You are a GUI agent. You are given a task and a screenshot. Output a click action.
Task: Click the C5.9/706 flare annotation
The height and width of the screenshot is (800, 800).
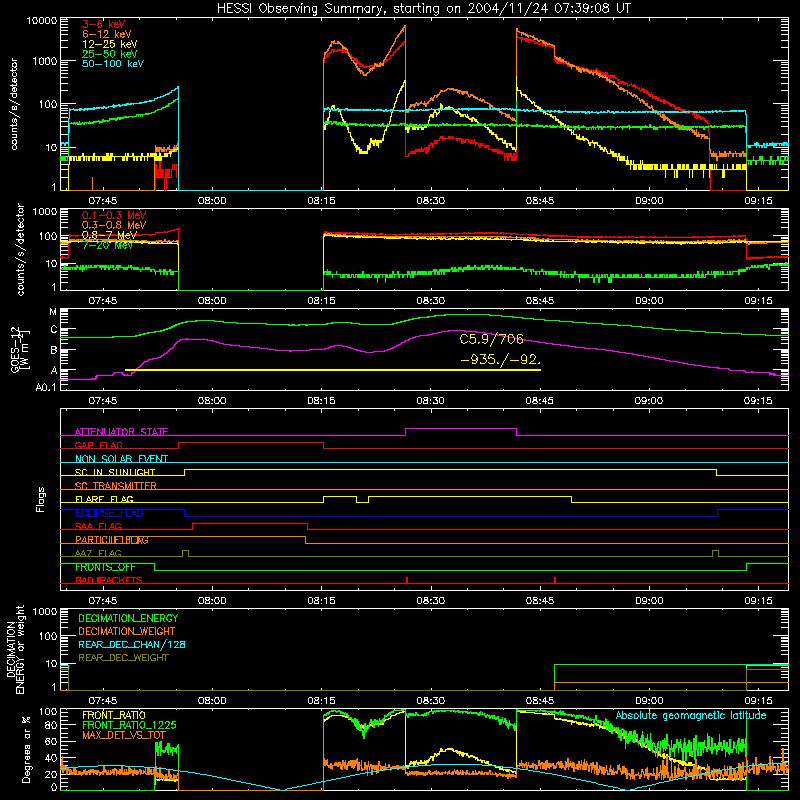[491, 339]
